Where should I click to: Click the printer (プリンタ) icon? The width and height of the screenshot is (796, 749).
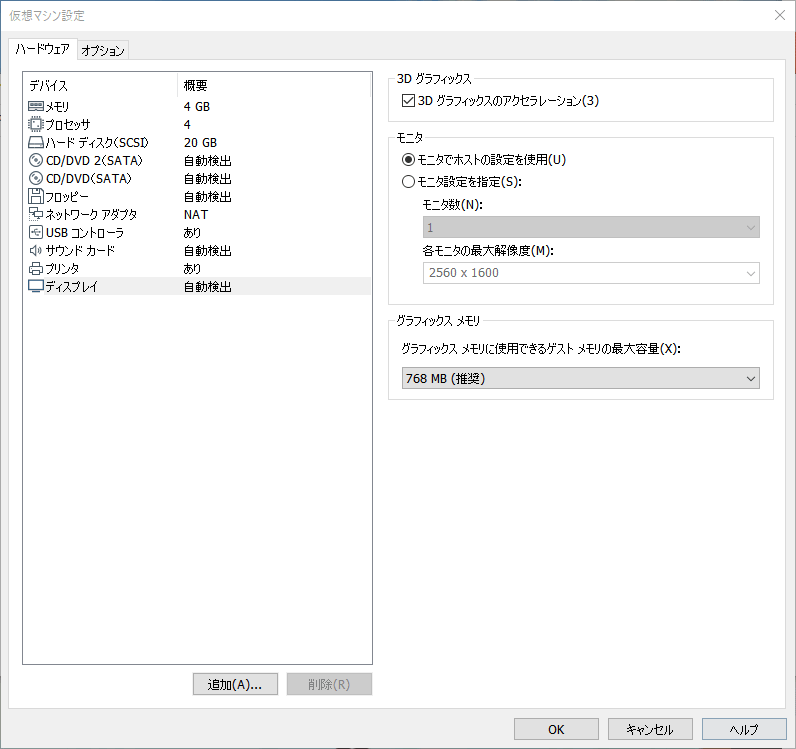coord(36,268)
